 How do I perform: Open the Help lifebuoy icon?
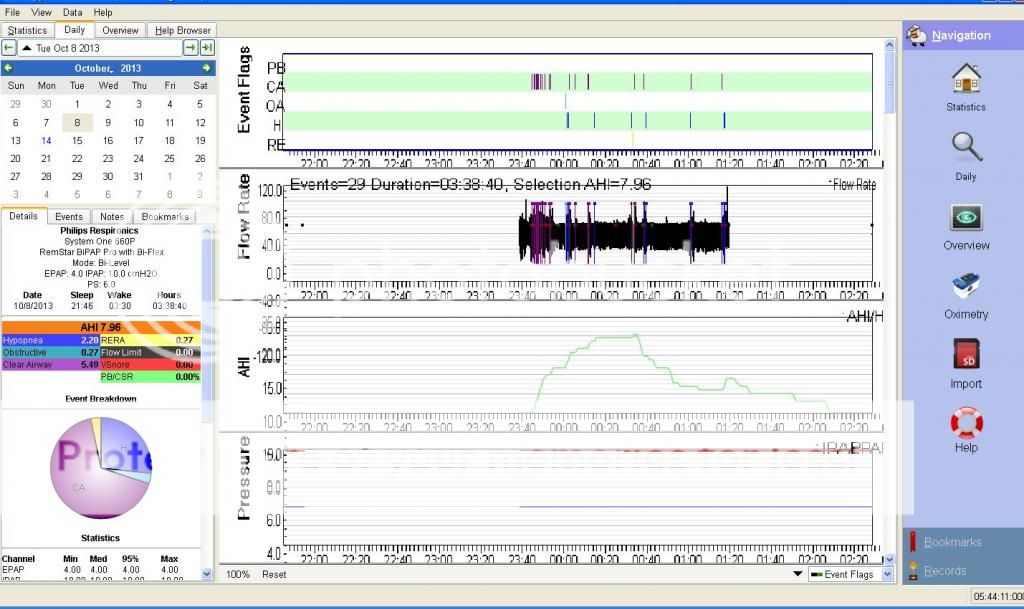click(966, 422)
